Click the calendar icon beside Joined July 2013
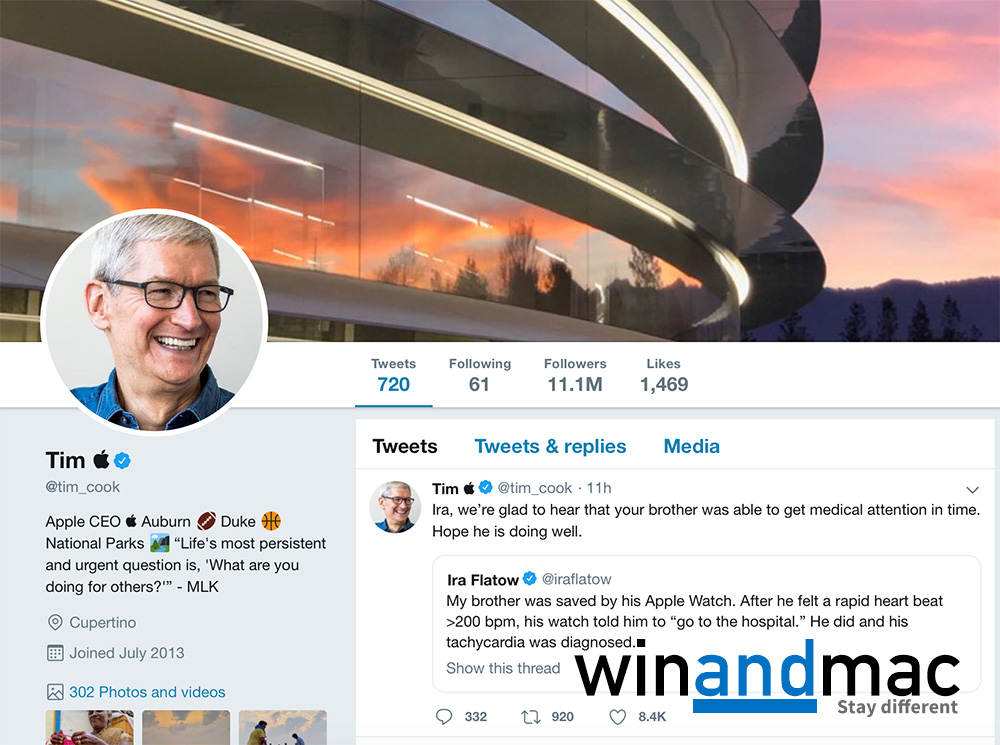The height and width of the screenshot is (745, 1000). pos(55,653)
